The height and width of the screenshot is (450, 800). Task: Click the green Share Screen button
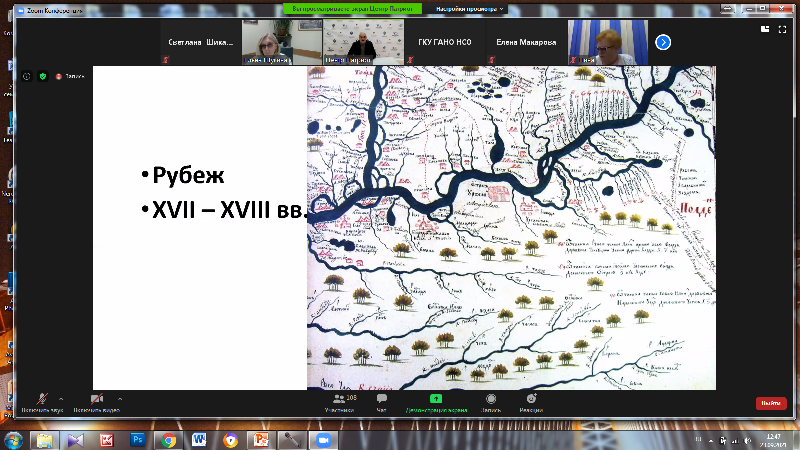point(436,403)
